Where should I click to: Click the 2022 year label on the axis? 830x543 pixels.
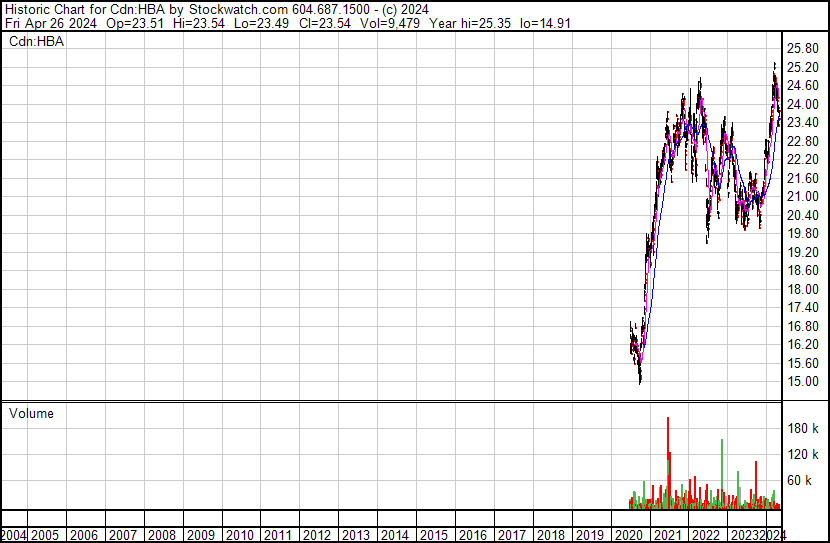tap(706, 535)
